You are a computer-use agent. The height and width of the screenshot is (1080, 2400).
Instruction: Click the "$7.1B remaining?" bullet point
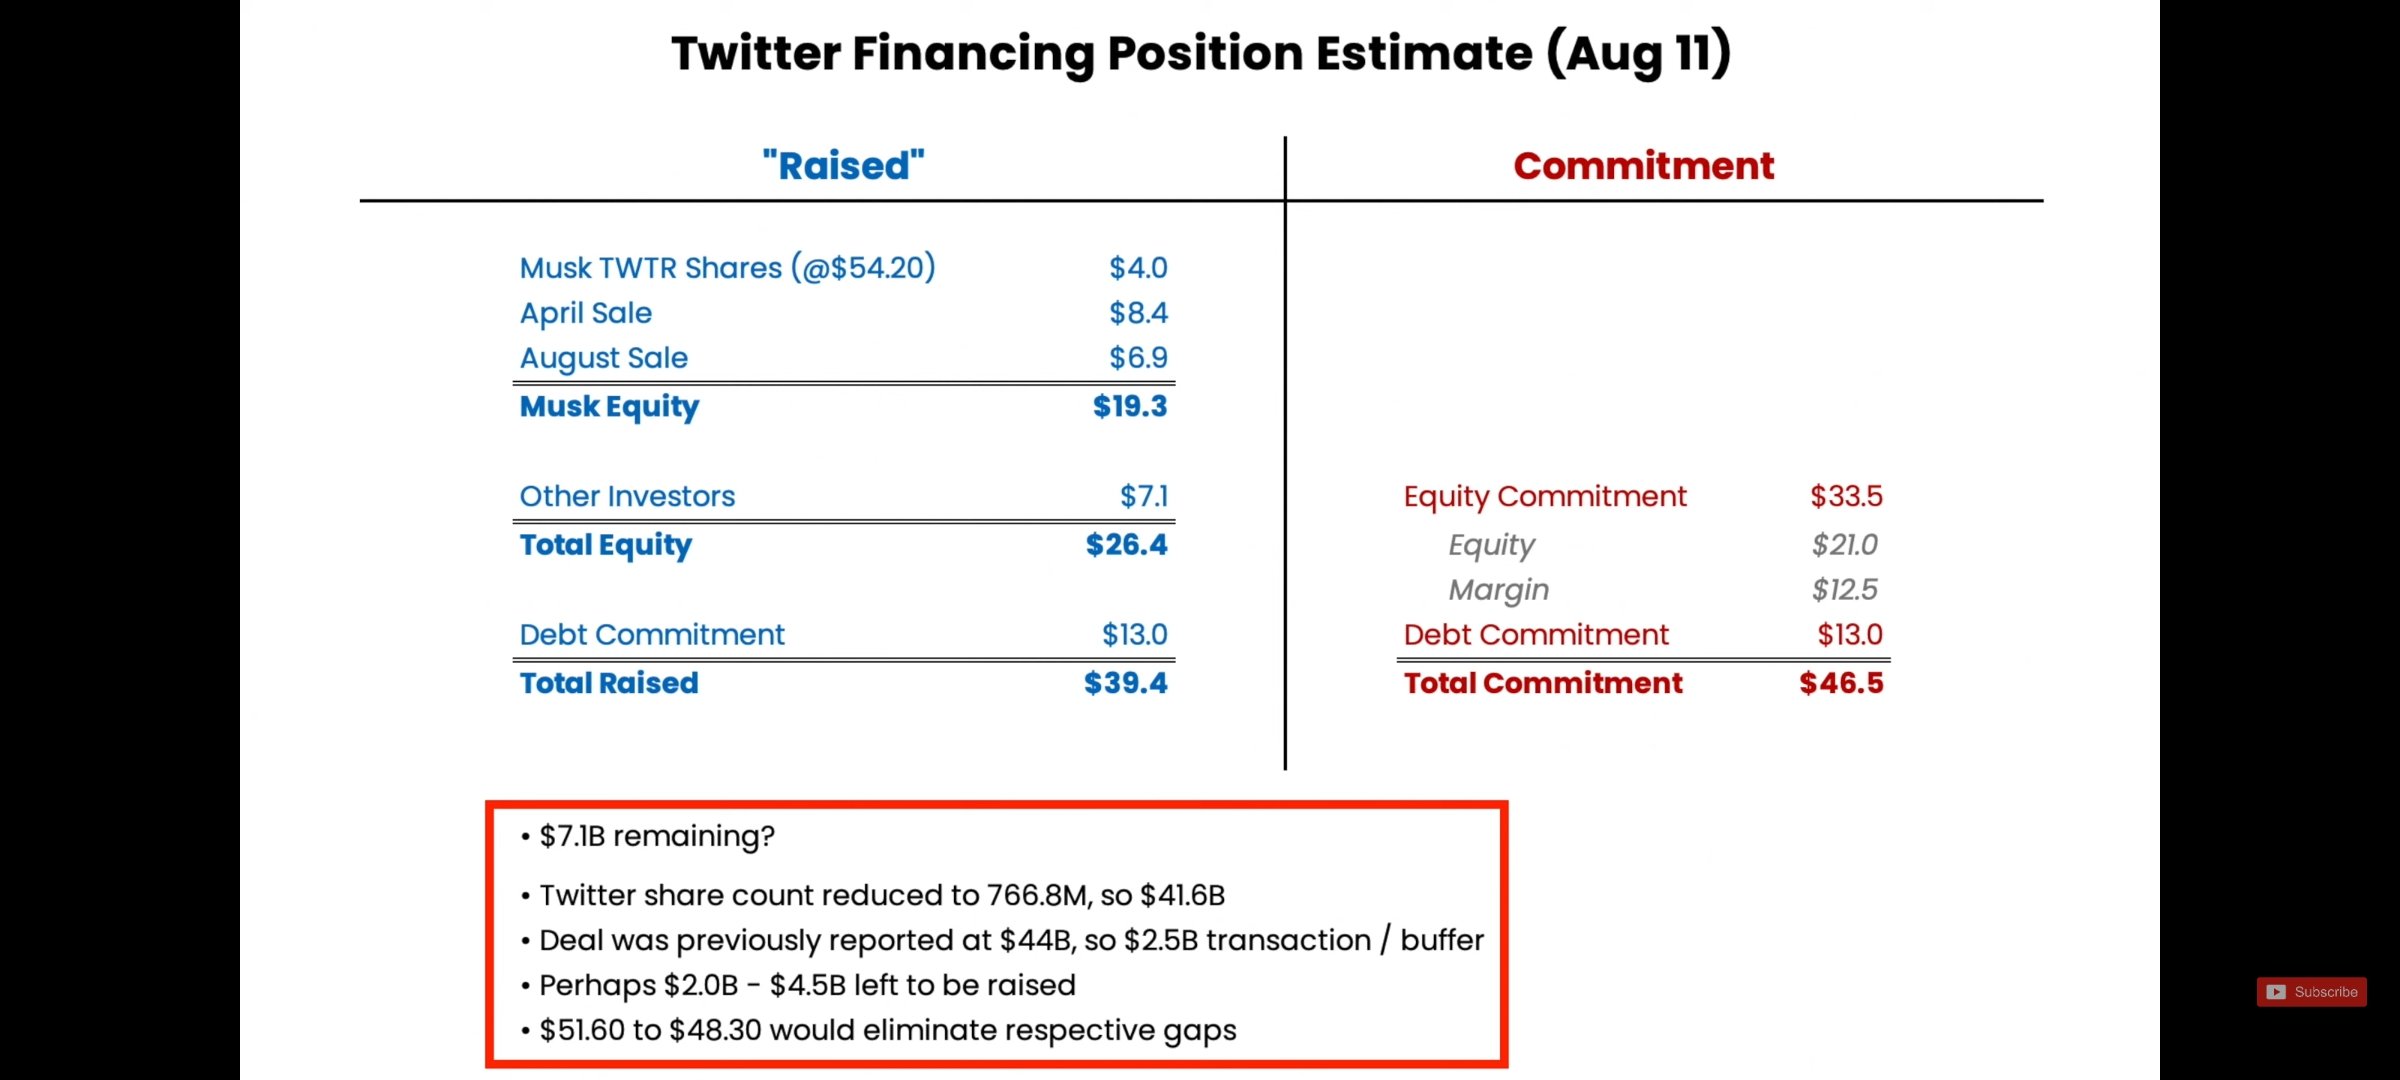(656, 836)
